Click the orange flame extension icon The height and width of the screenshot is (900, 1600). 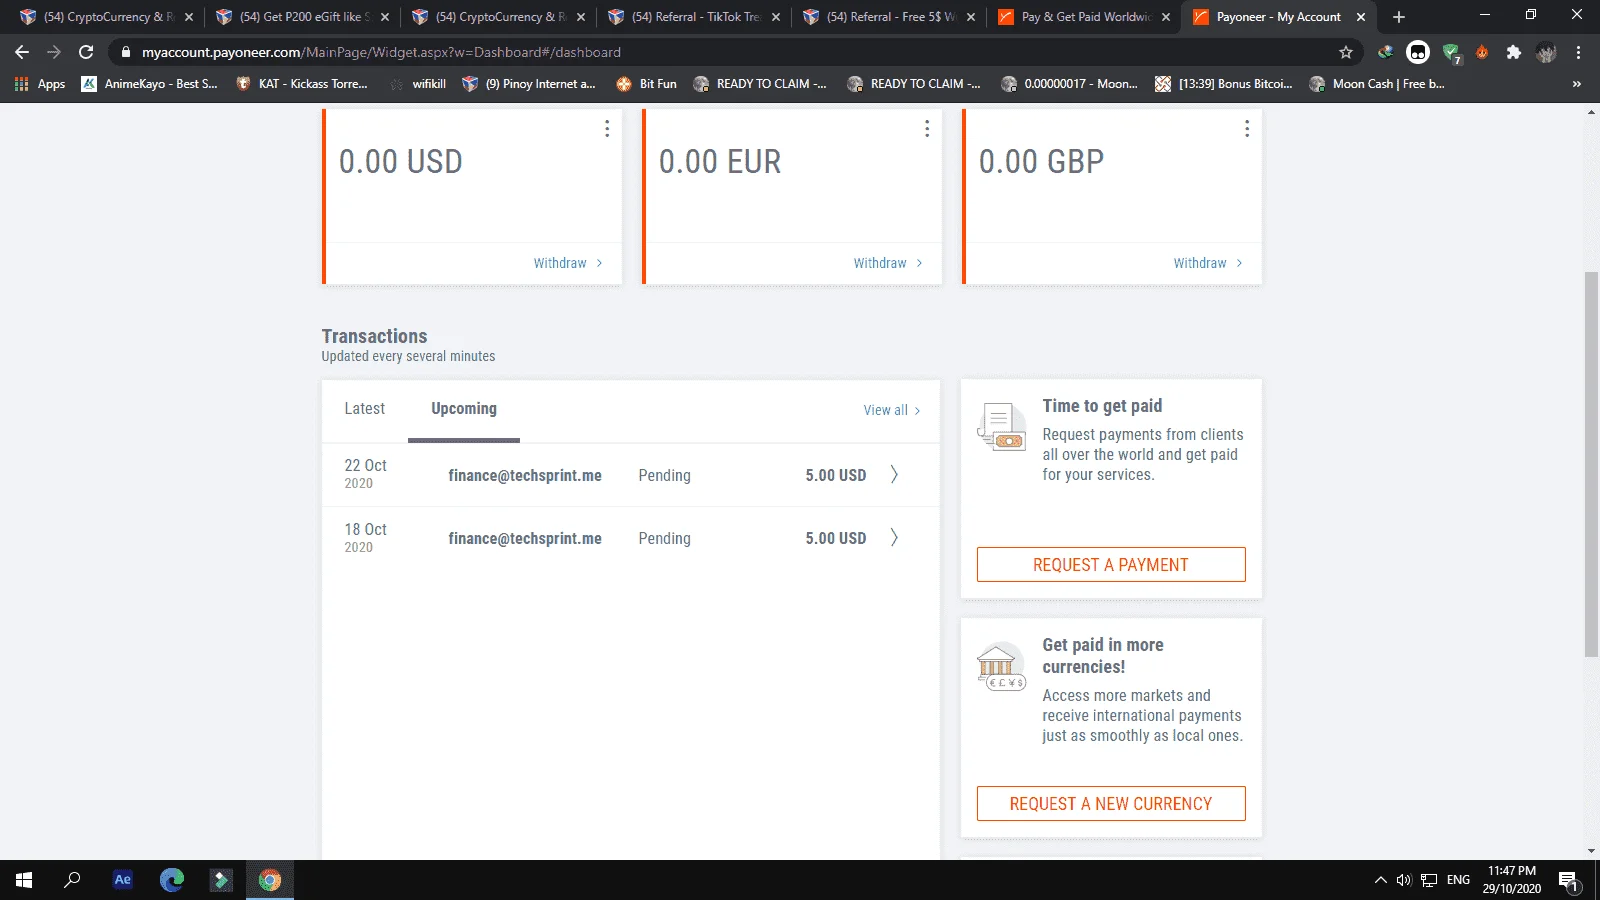pyautogui.click(x=1482, y=52)
